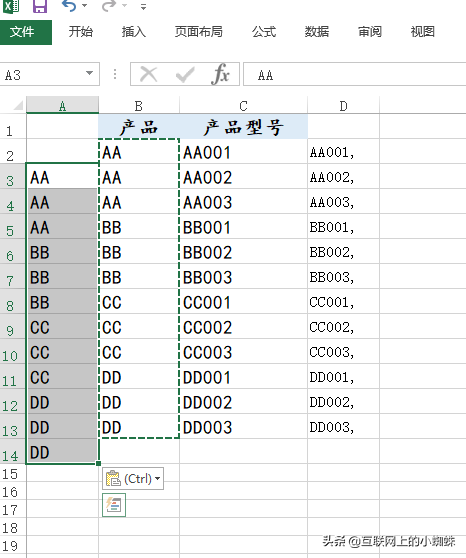Click the formula bar containing AA
The height and width of the screenshot is (558, 466).
[355, 74]
